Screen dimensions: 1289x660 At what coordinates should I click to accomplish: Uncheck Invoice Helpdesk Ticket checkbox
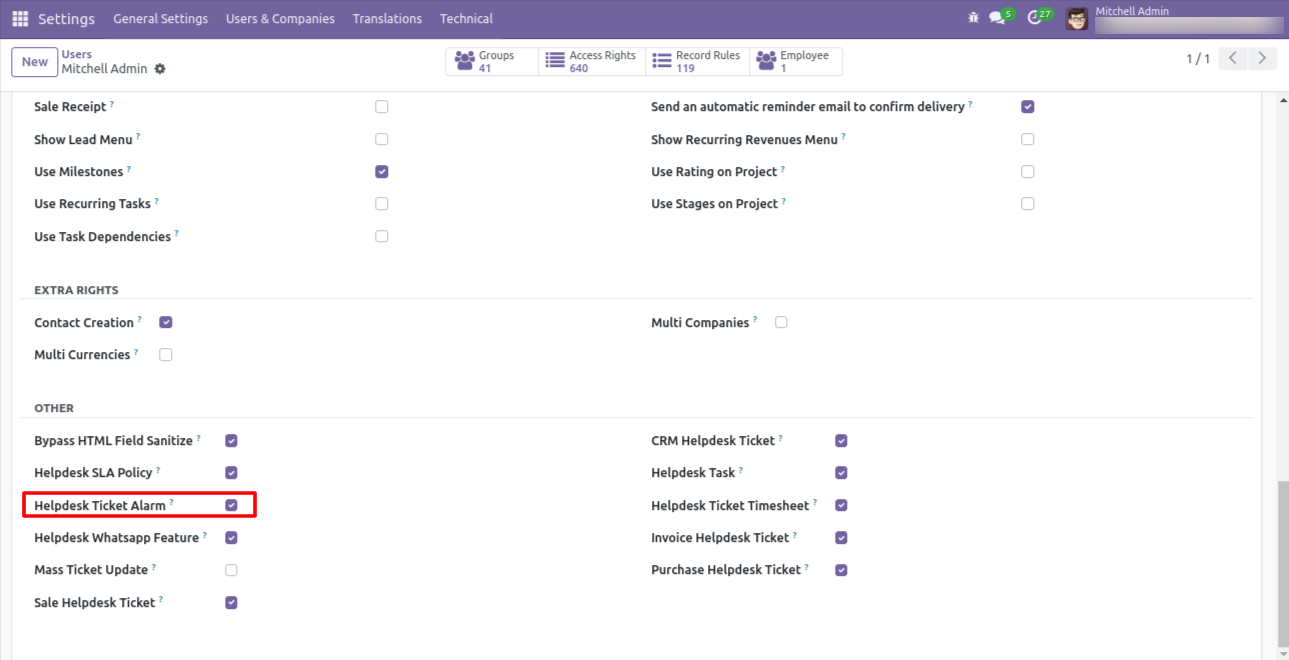(x=841, y=538)
